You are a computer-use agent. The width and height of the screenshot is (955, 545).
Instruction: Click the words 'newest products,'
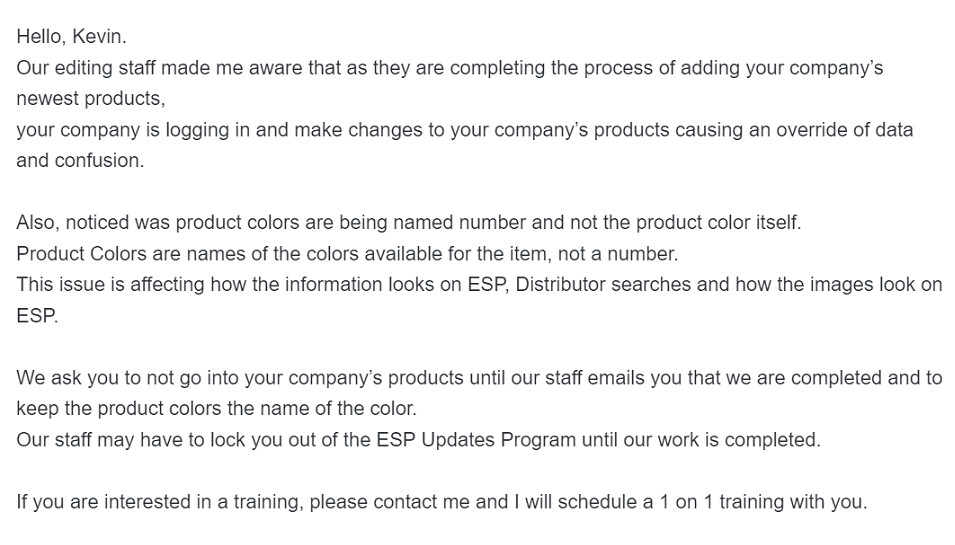click(91, 99)
